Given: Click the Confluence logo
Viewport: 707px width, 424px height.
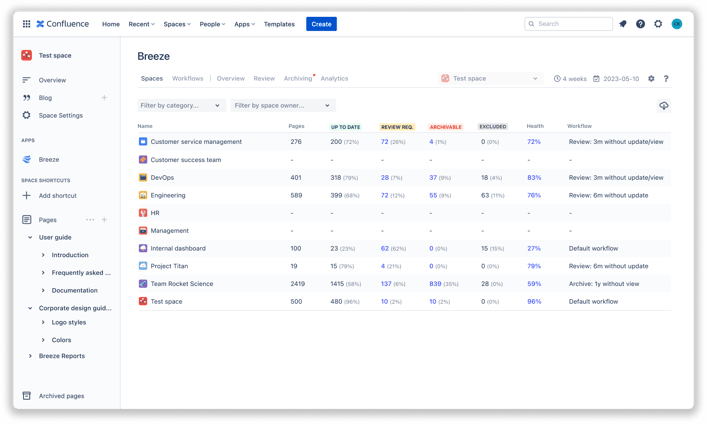Looking at the screenshot, I should click(63, 24).
